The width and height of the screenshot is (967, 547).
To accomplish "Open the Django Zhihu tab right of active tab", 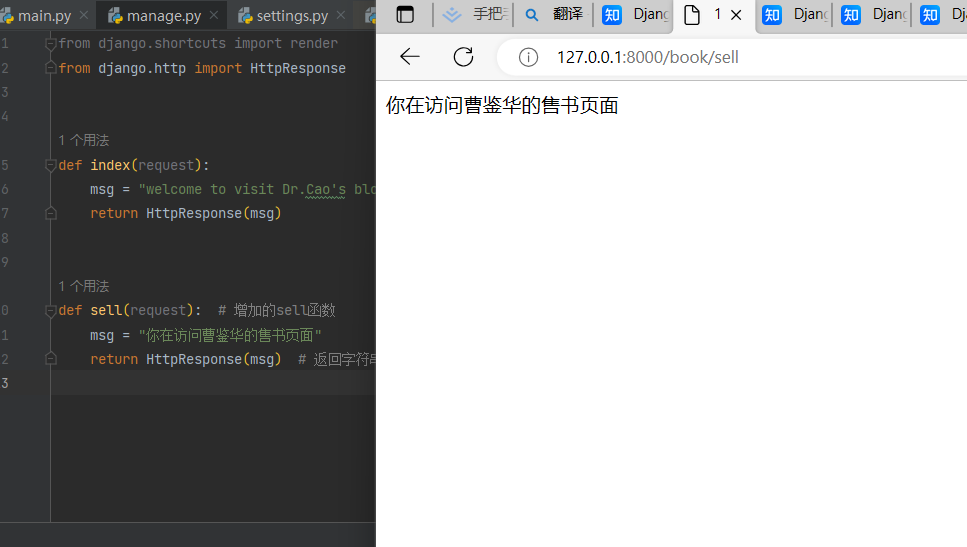I will 794,14.
